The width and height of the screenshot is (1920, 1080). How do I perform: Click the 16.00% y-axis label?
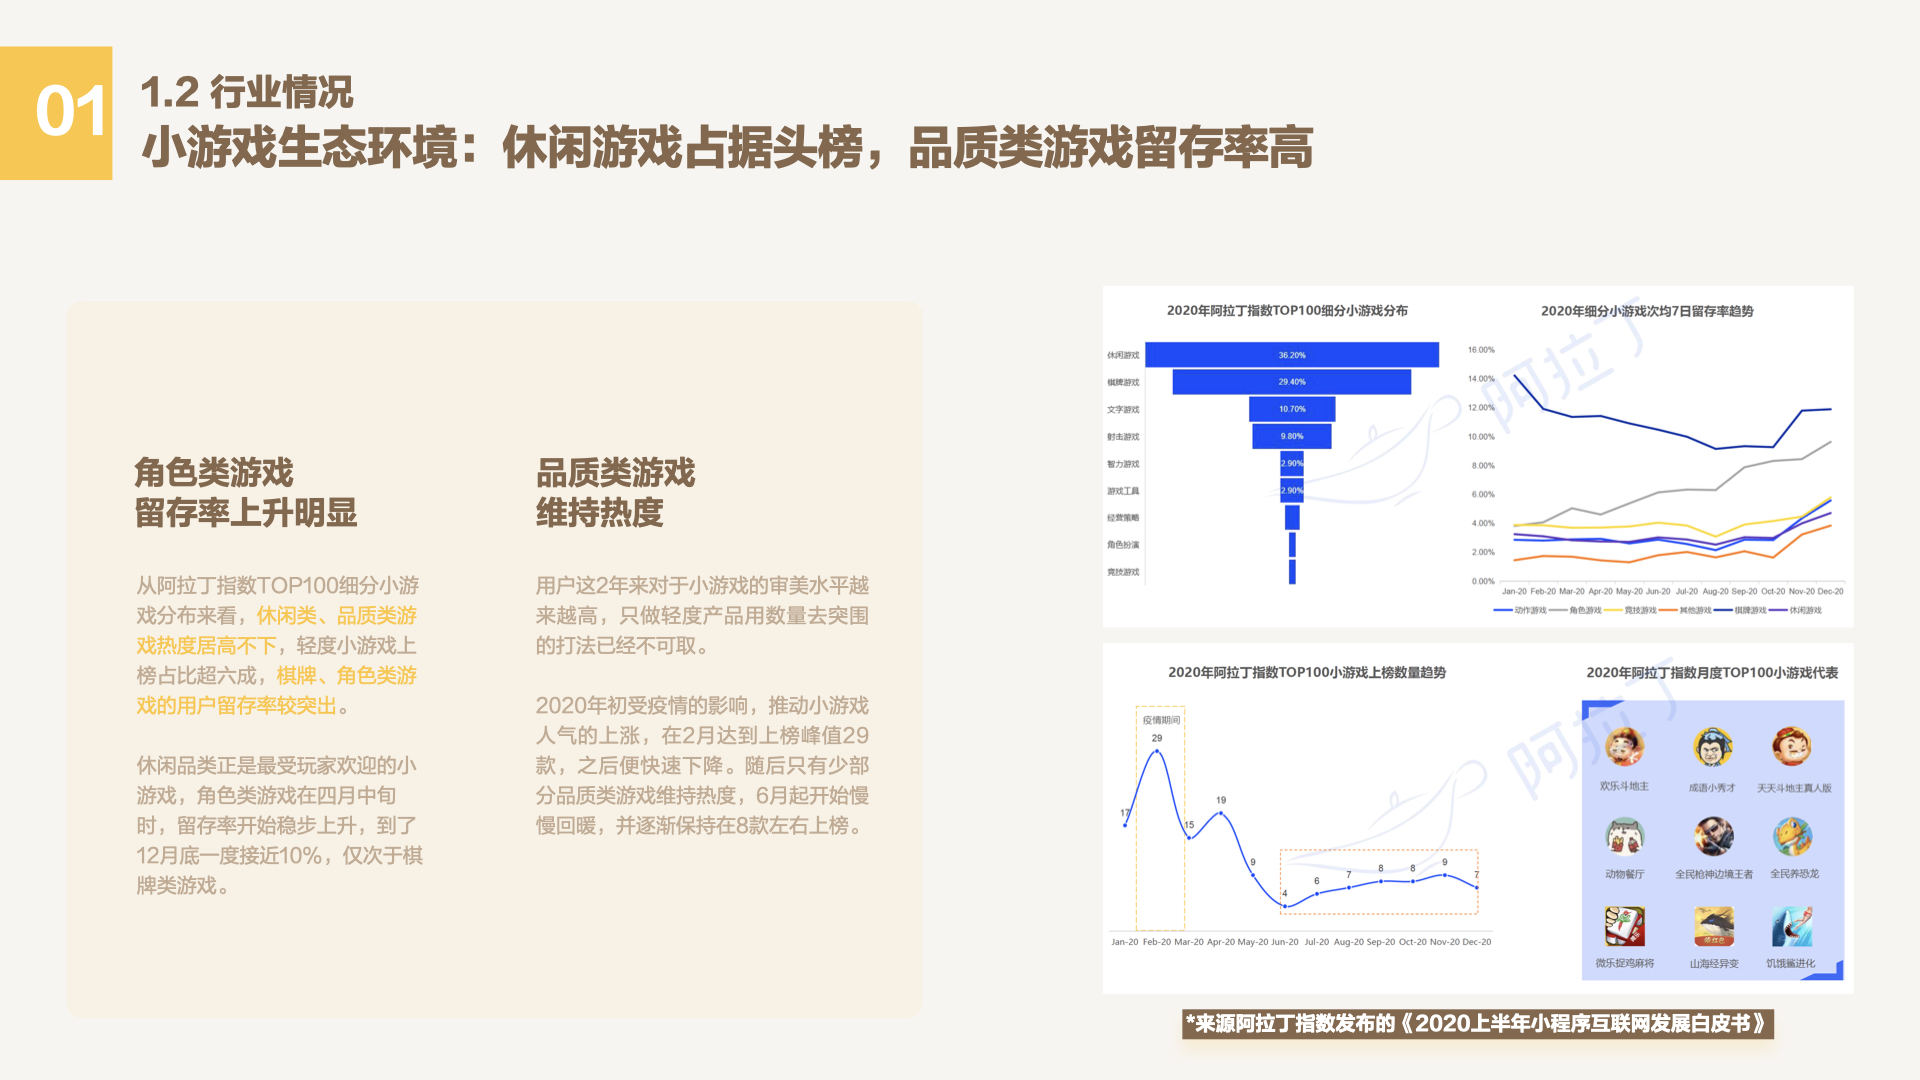(x=1481, y=350)
